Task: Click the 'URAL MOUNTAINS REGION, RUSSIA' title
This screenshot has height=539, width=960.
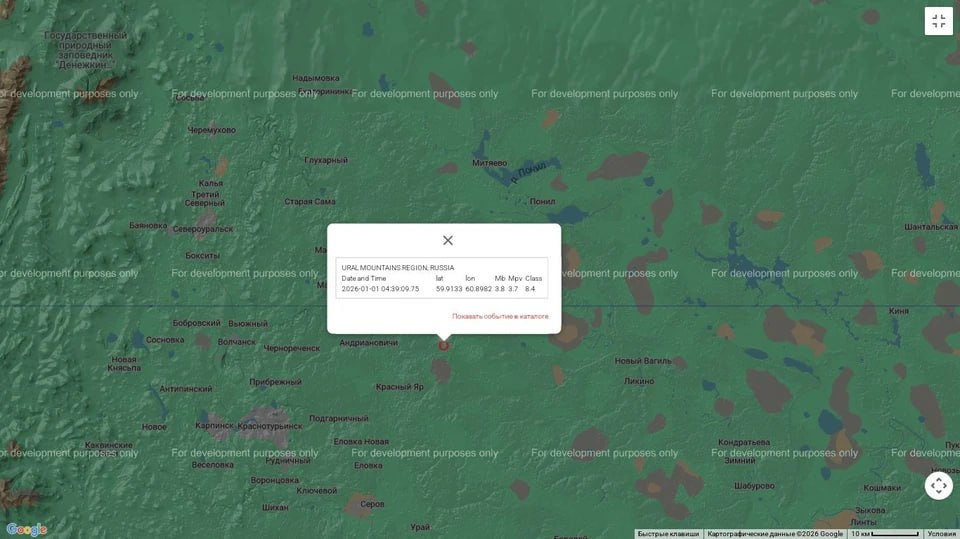Action: tap(397, 267)
